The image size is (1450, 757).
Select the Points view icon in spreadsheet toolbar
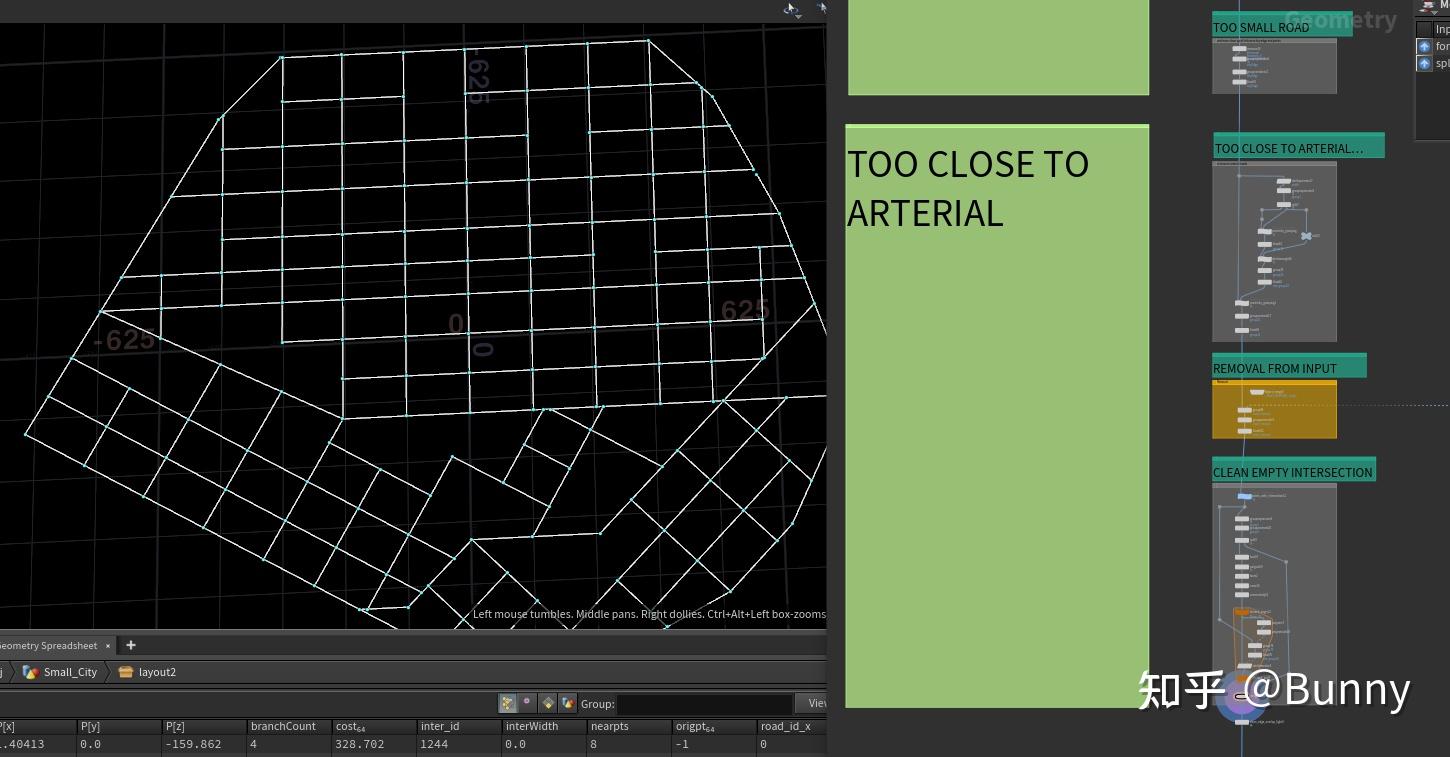[508, 703]
